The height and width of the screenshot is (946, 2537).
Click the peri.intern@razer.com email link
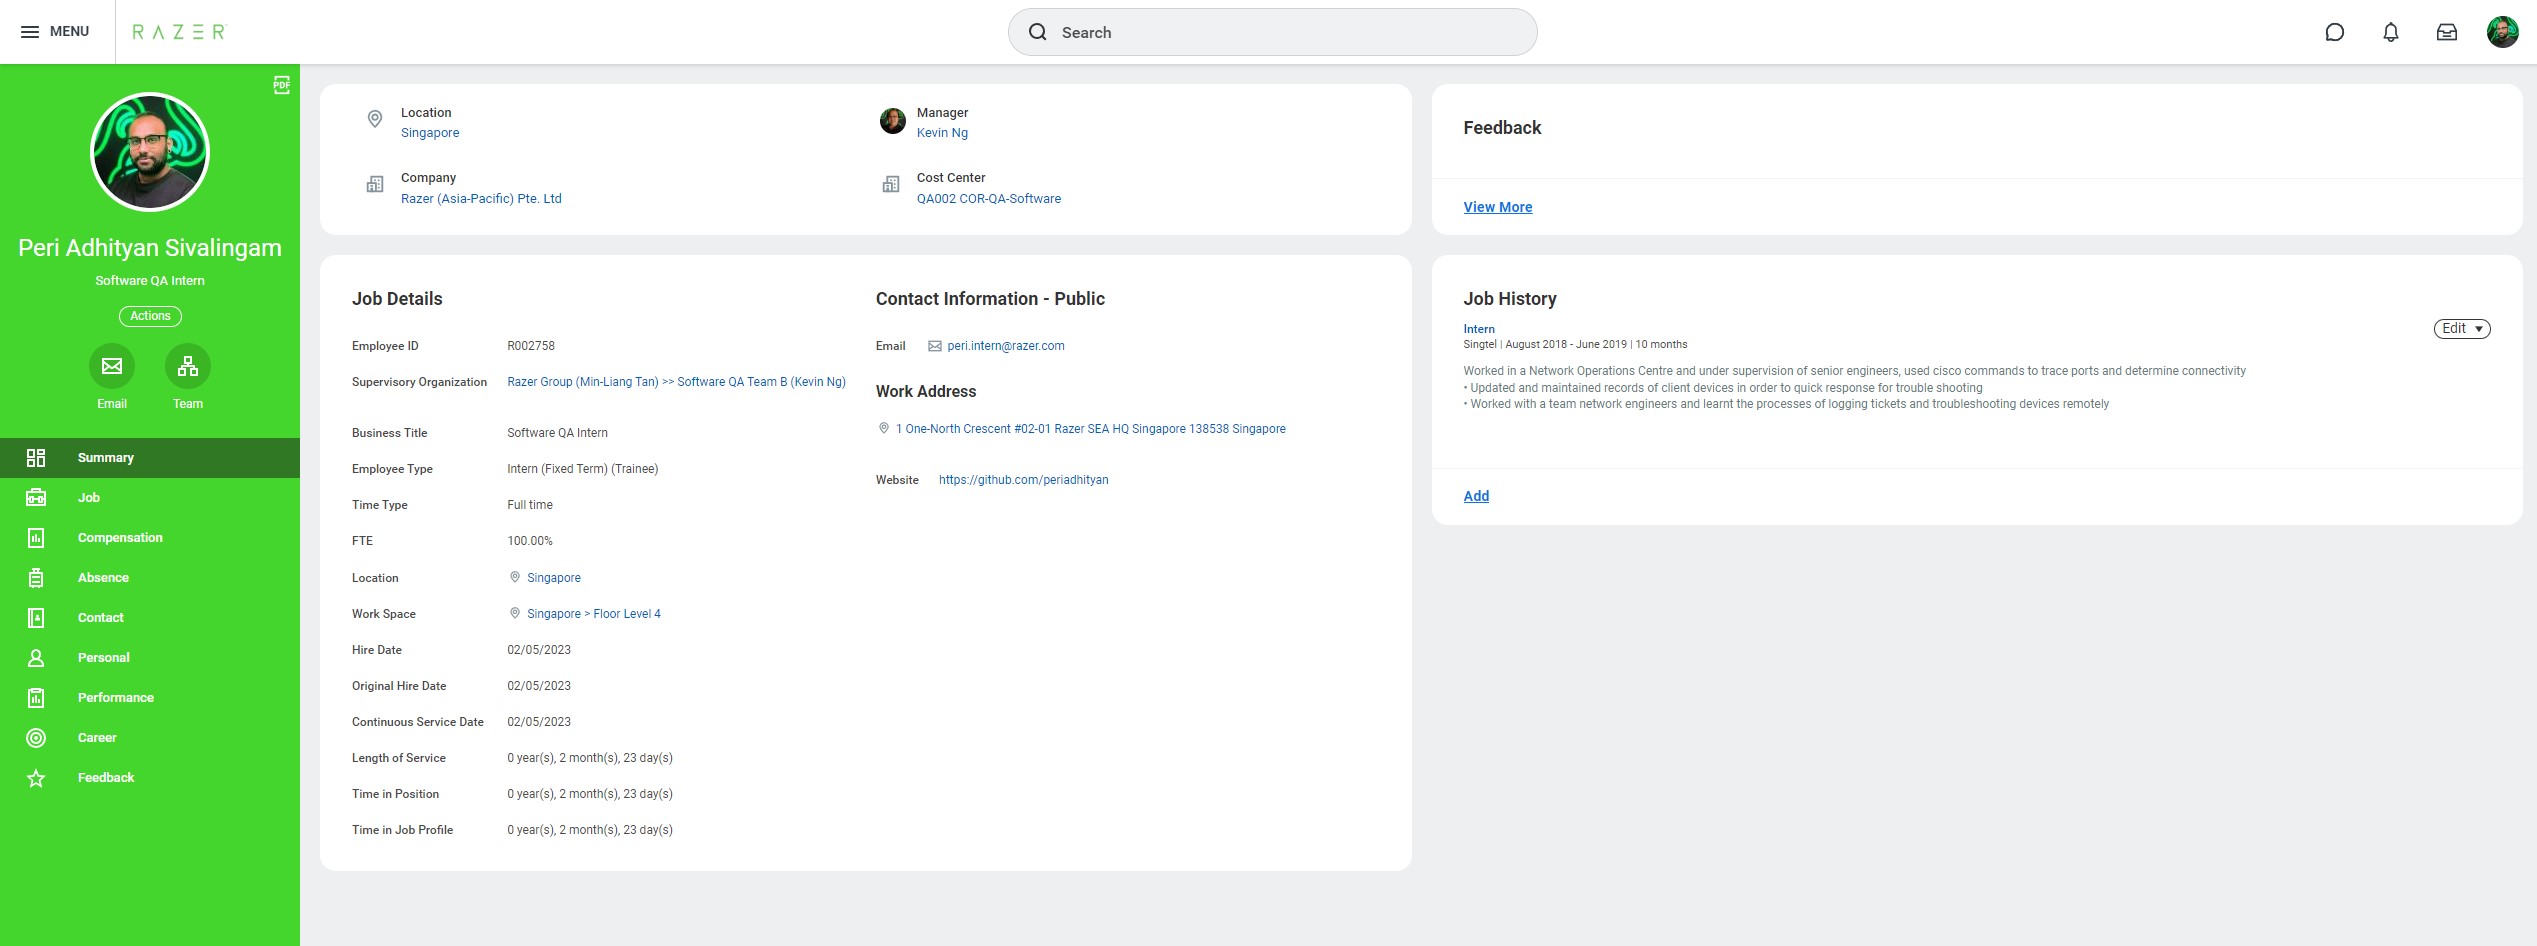pos(1006,346)
